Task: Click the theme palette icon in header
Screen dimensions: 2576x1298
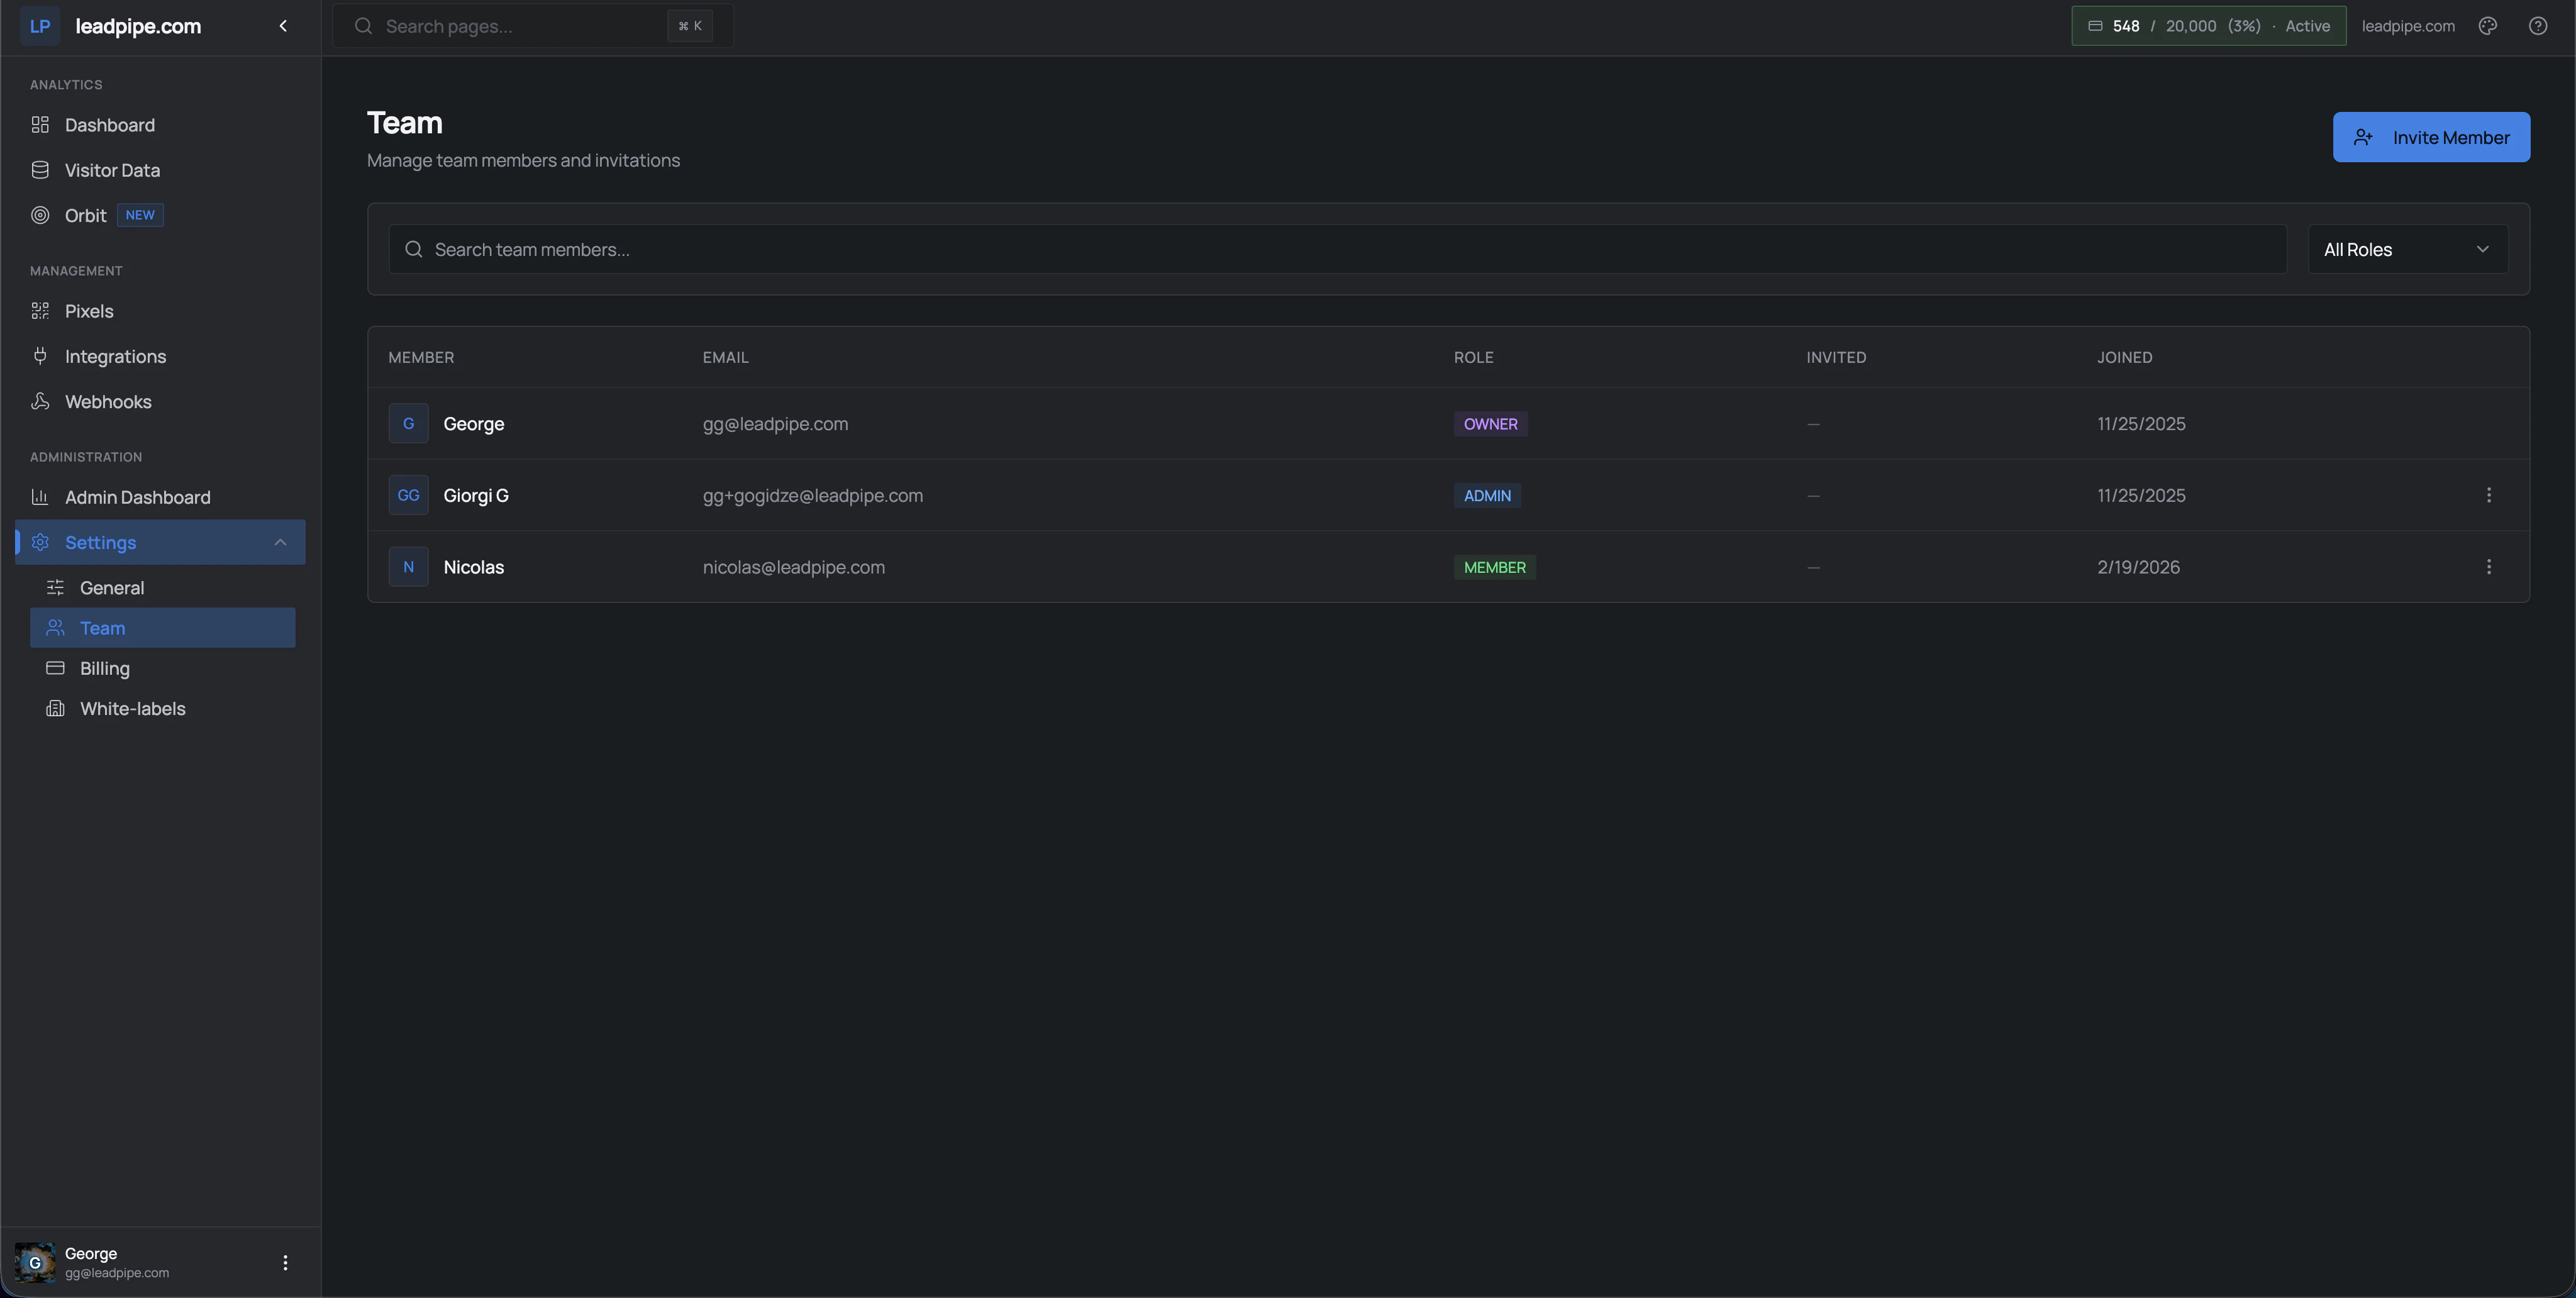Action: pyautogui.click(x=2488, y=26)
